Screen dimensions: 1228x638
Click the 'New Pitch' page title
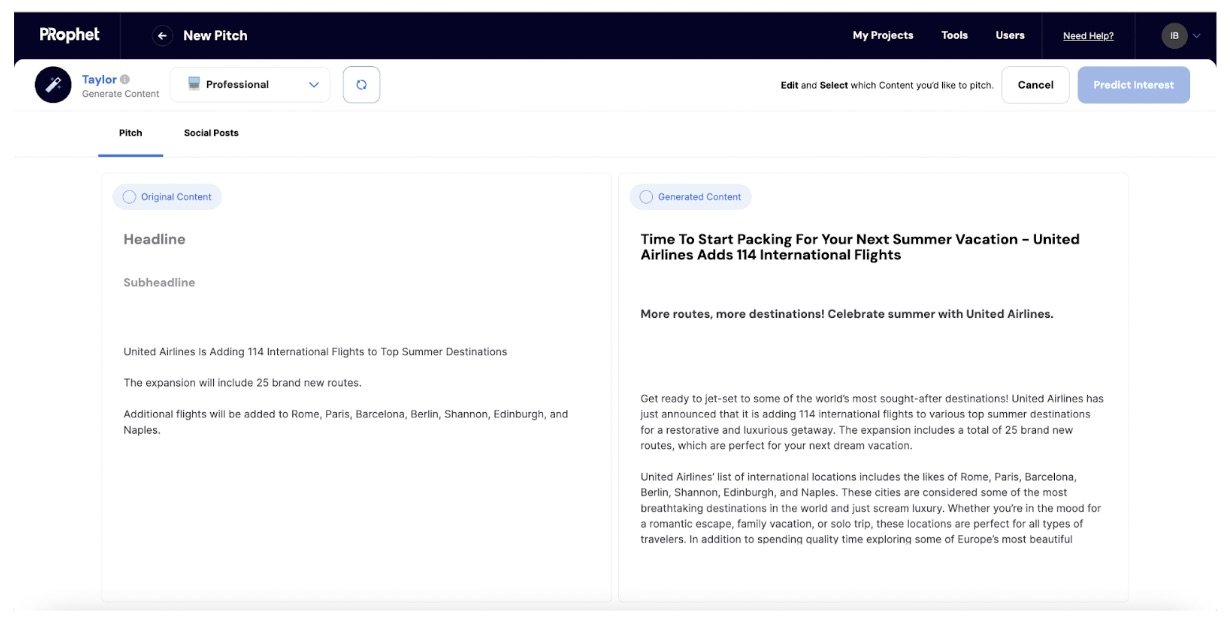(x=215, y=36)
